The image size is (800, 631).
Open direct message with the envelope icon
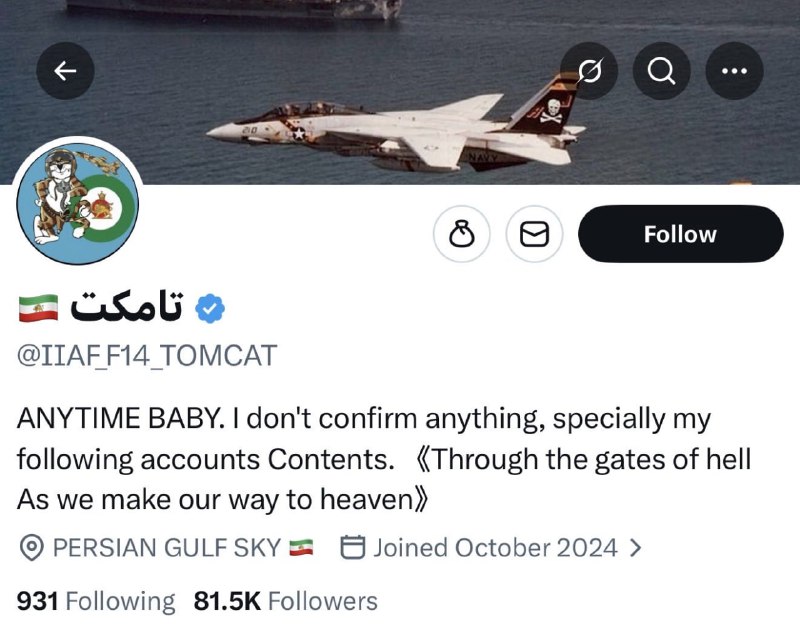(x=535, y=235)
